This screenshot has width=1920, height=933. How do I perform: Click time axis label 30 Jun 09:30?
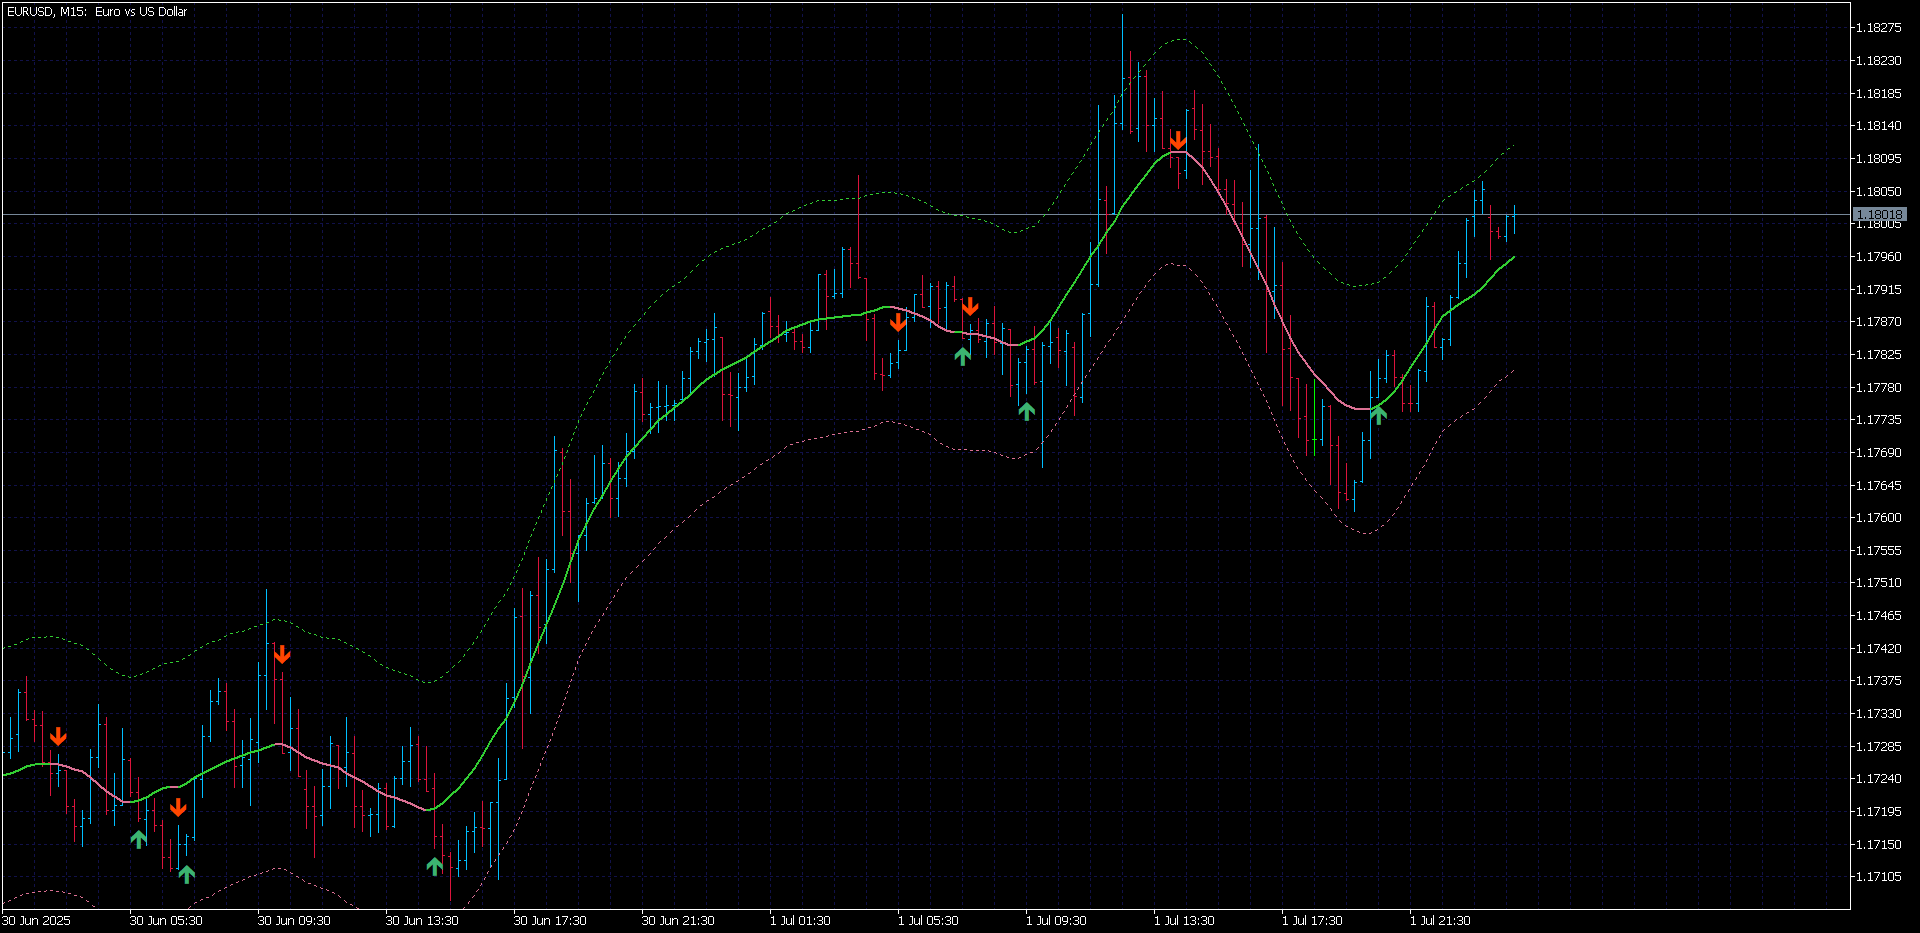[x=294, y=921]
